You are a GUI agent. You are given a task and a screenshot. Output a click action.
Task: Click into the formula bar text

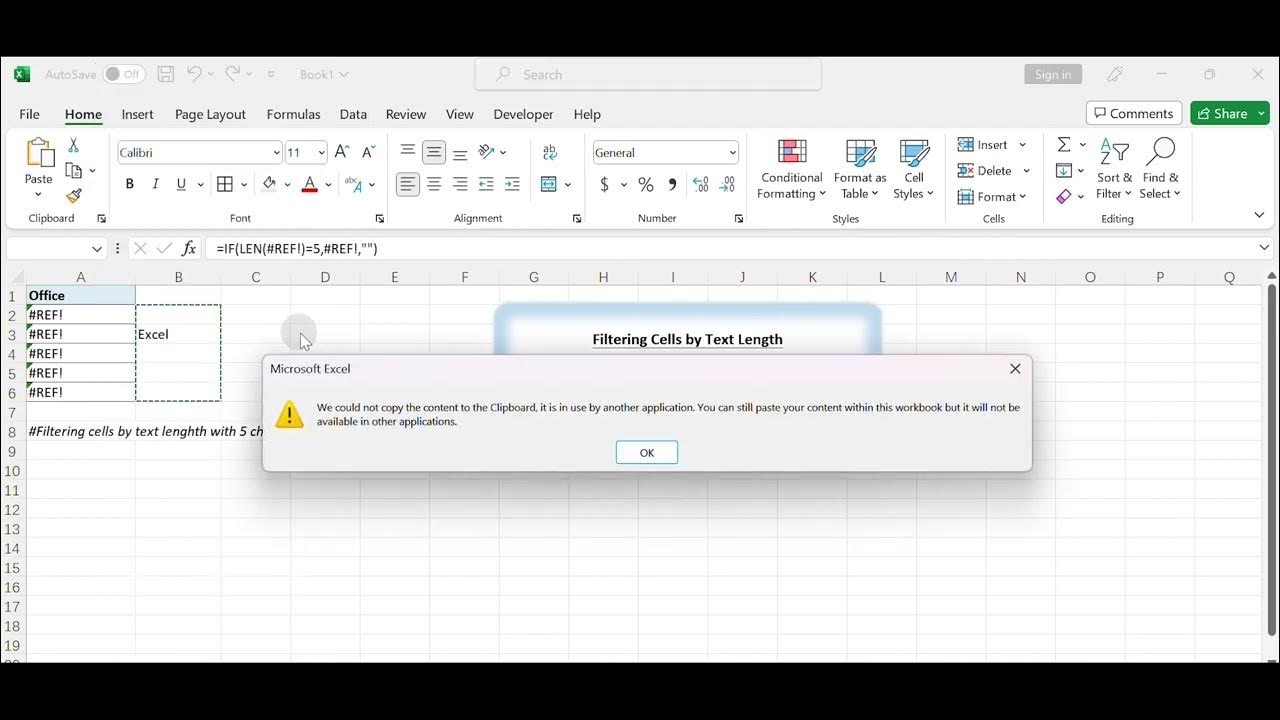297,249
